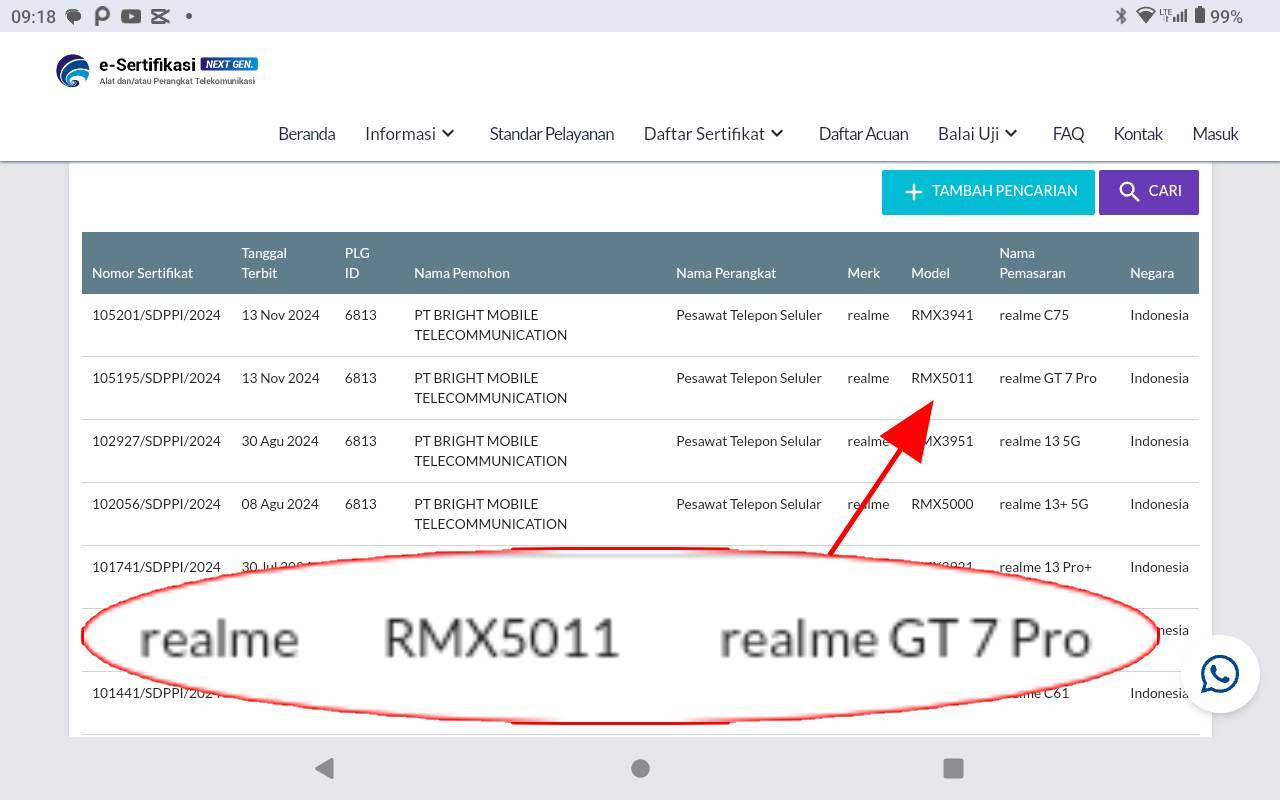Go to the Beranda menu item

[x=306, y=133]
